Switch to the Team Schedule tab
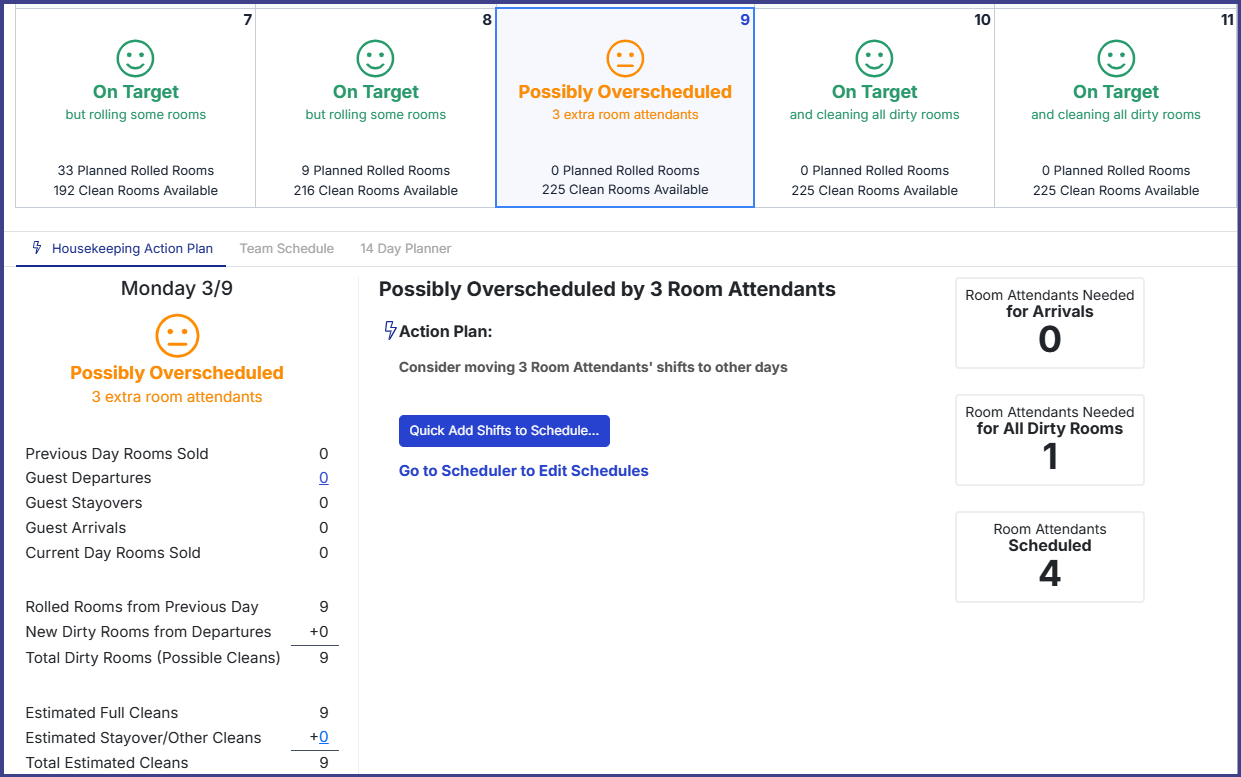Image resolution: width=1241 pixels, height=777 pixels. 287,248
